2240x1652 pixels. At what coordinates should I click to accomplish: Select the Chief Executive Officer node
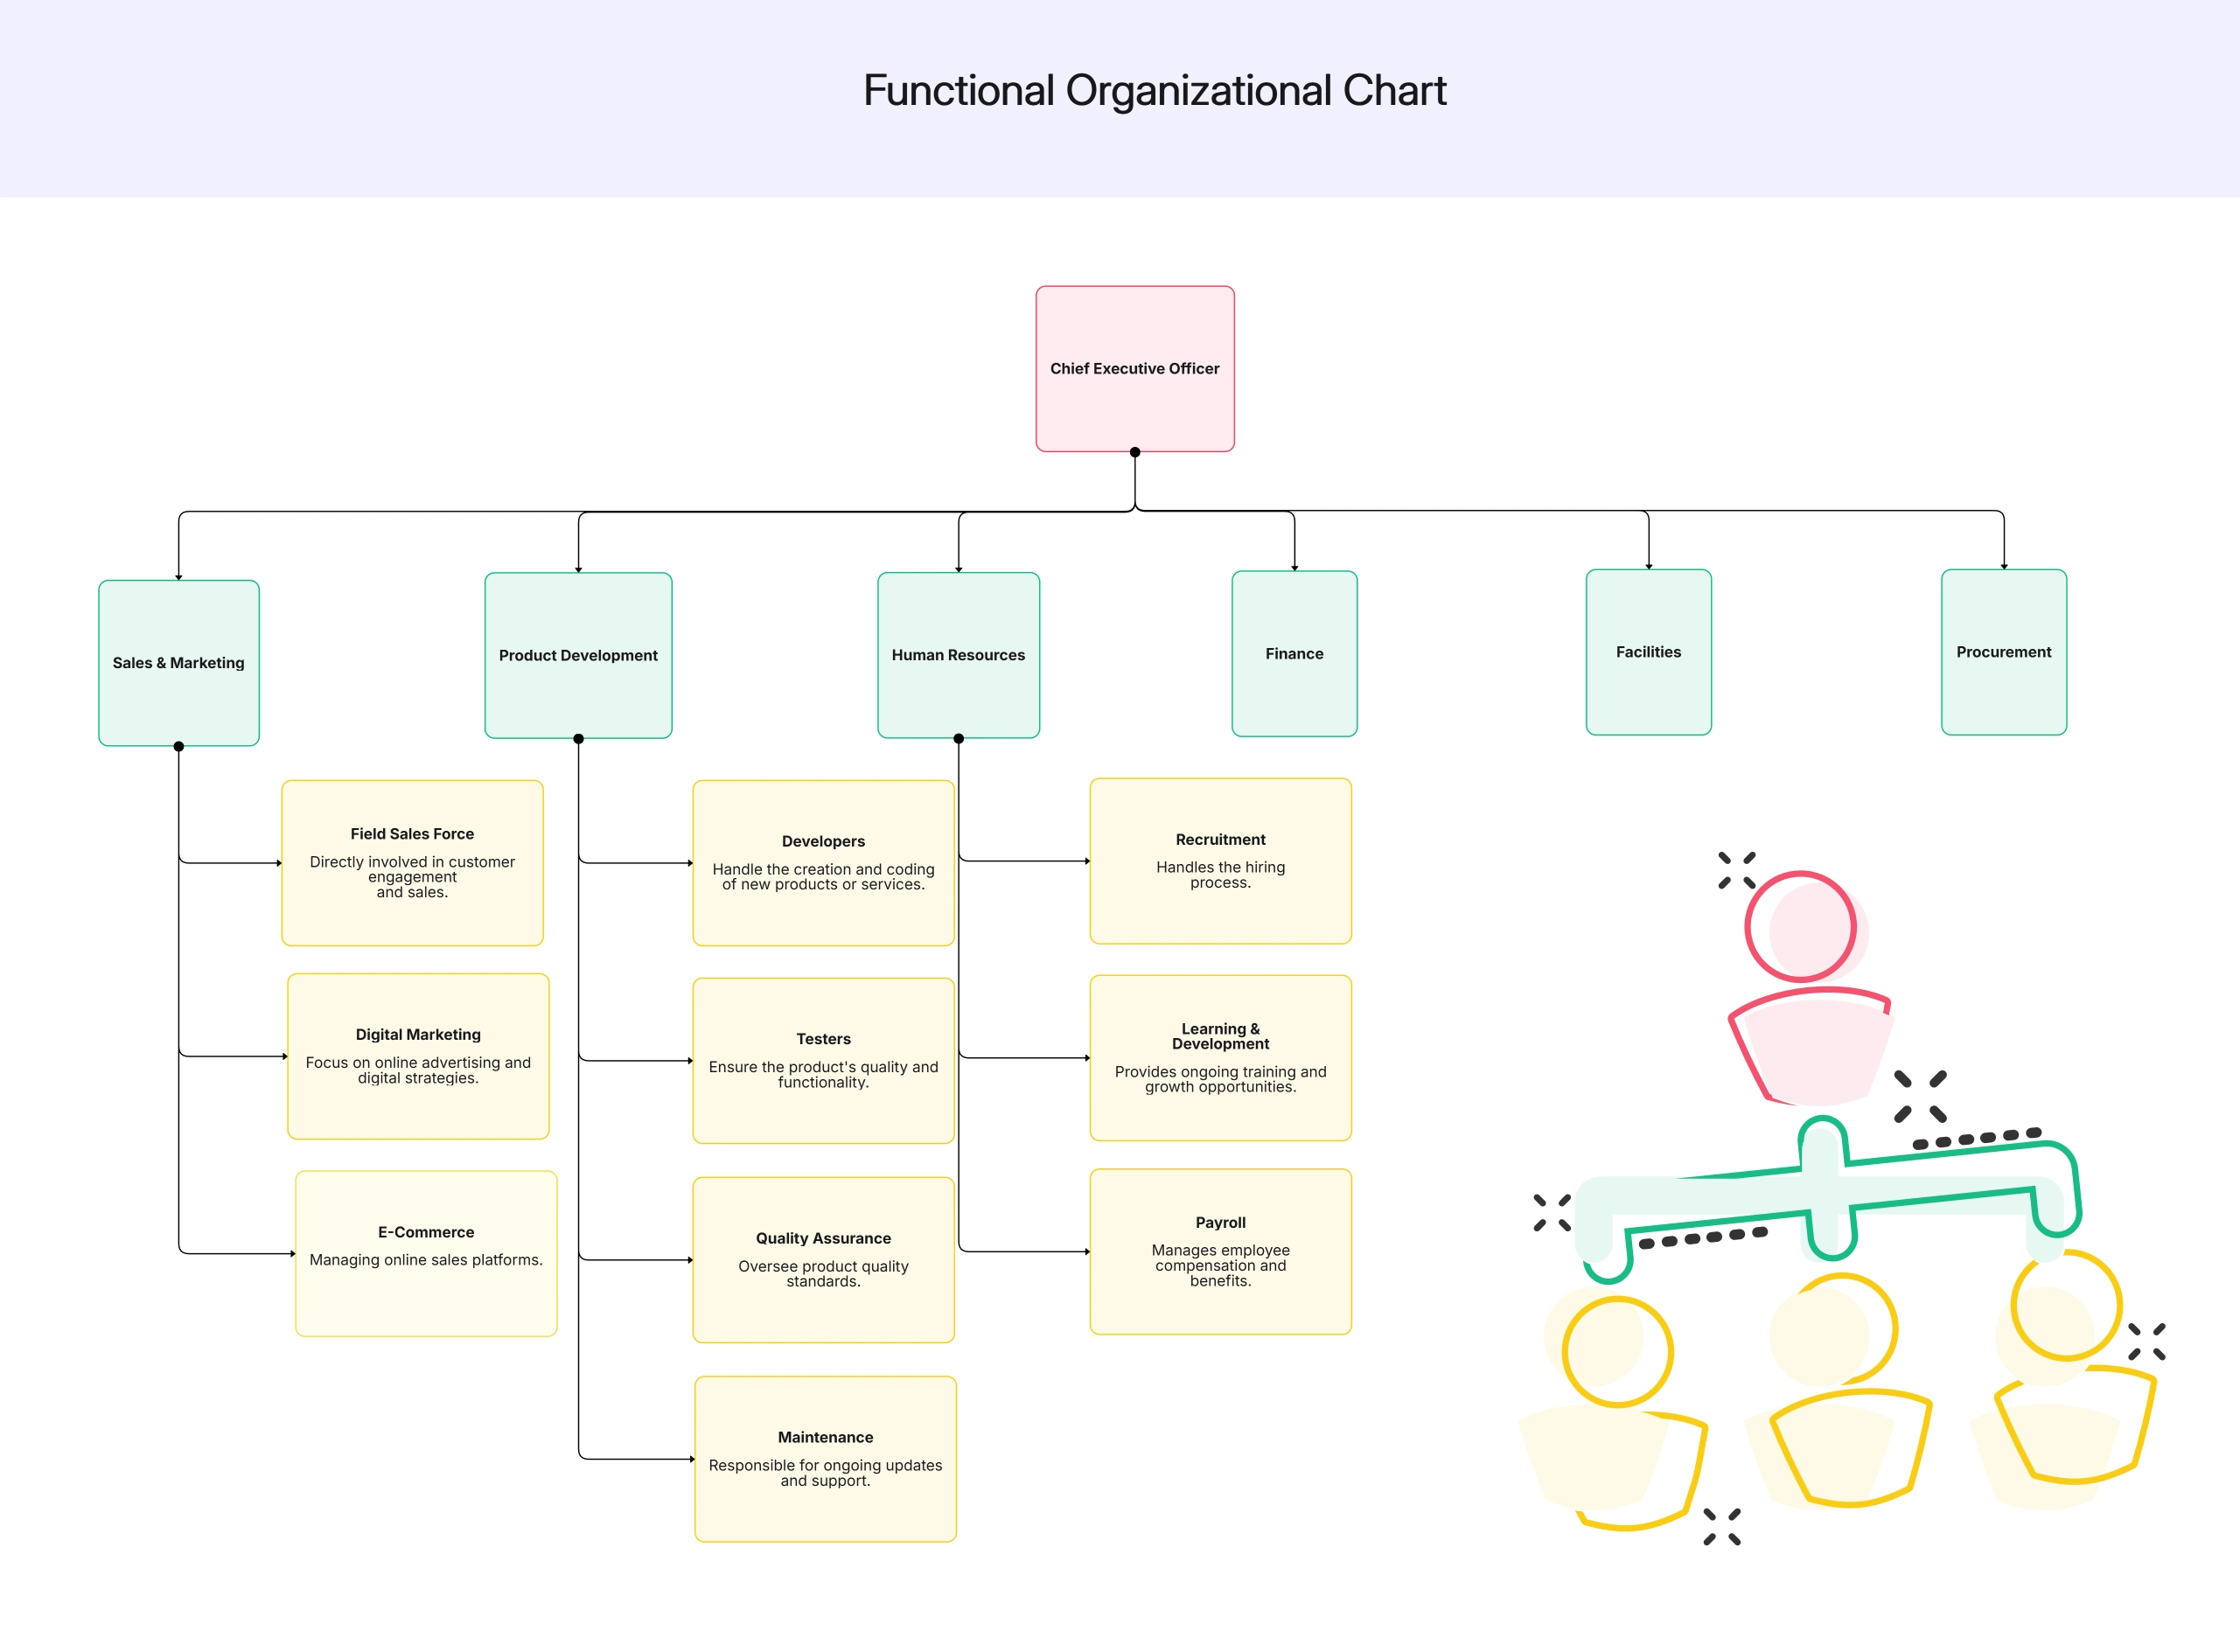coord(1135,368)
